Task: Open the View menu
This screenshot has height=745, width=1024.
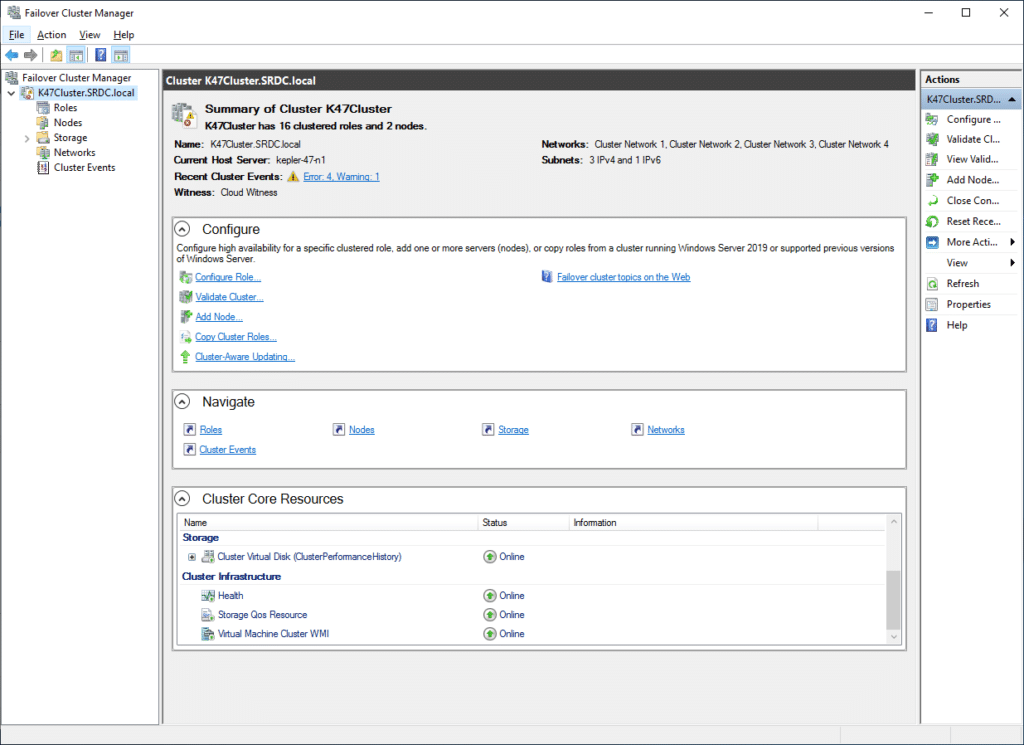Action: (x=89, y=35)
